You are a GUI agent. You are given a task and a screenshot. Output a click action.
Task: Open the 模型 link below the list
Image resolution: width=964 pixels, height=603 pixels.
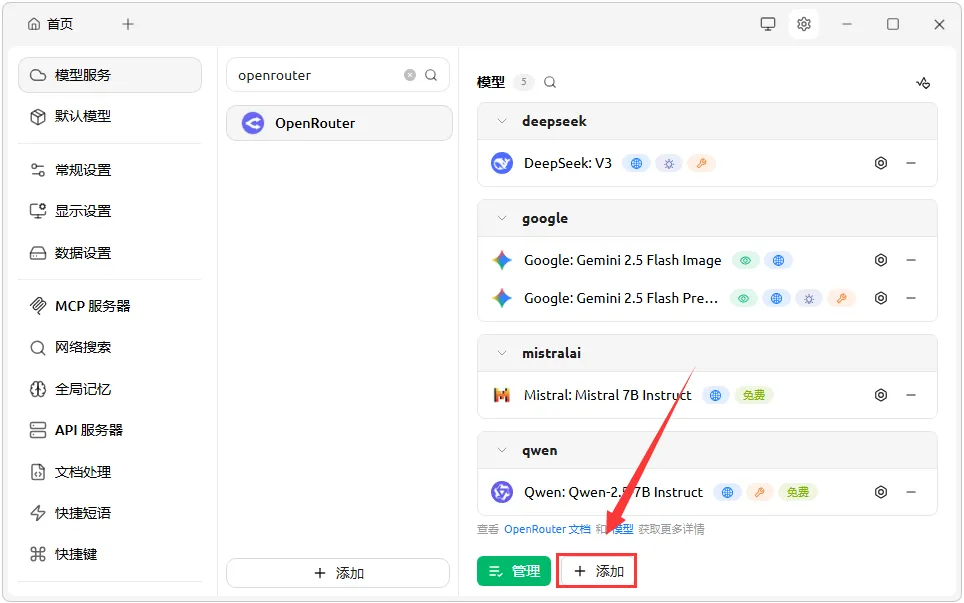[x=623, y=529]
